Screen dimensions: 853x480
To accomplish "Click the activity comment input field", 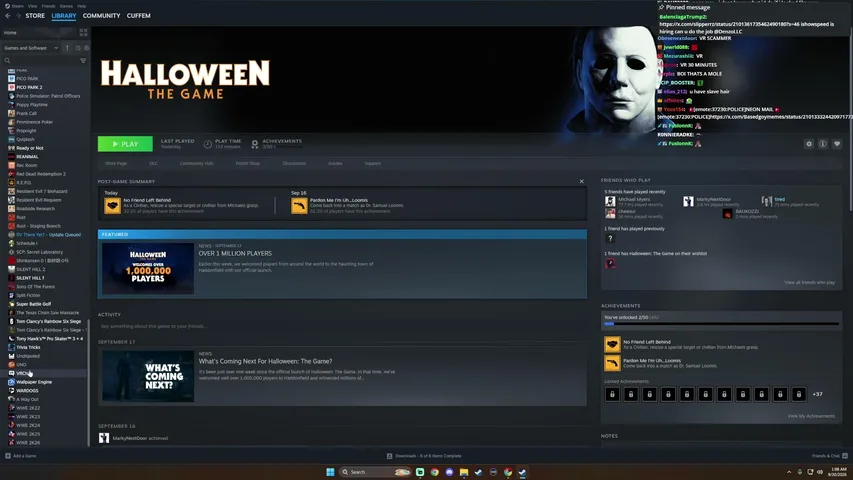I will [342, 326].
